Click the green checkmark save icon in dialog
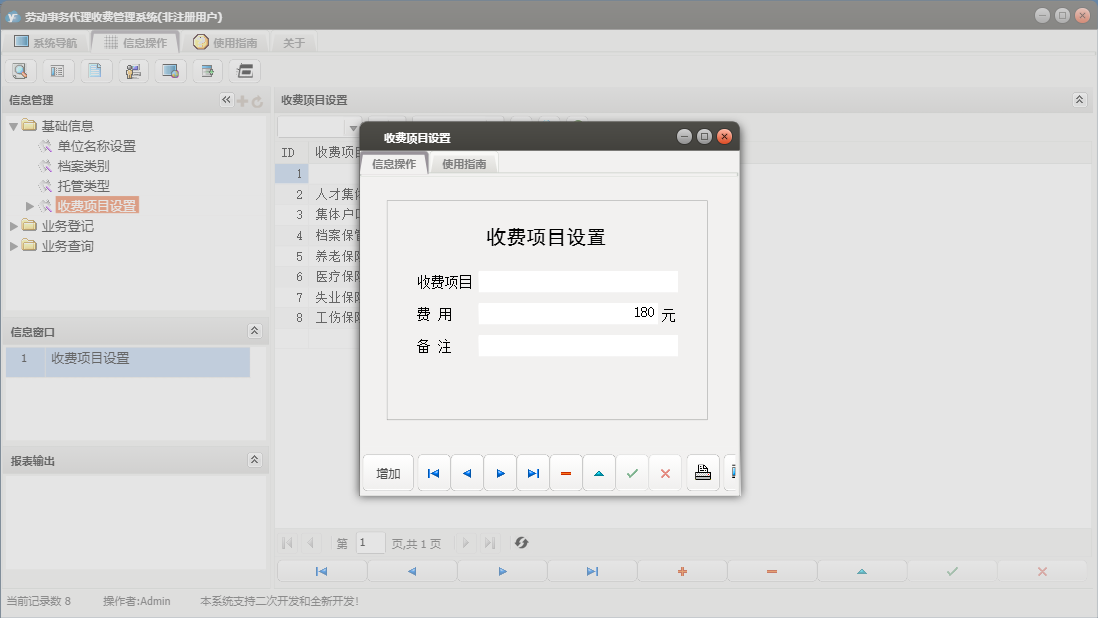 point(632,473)
